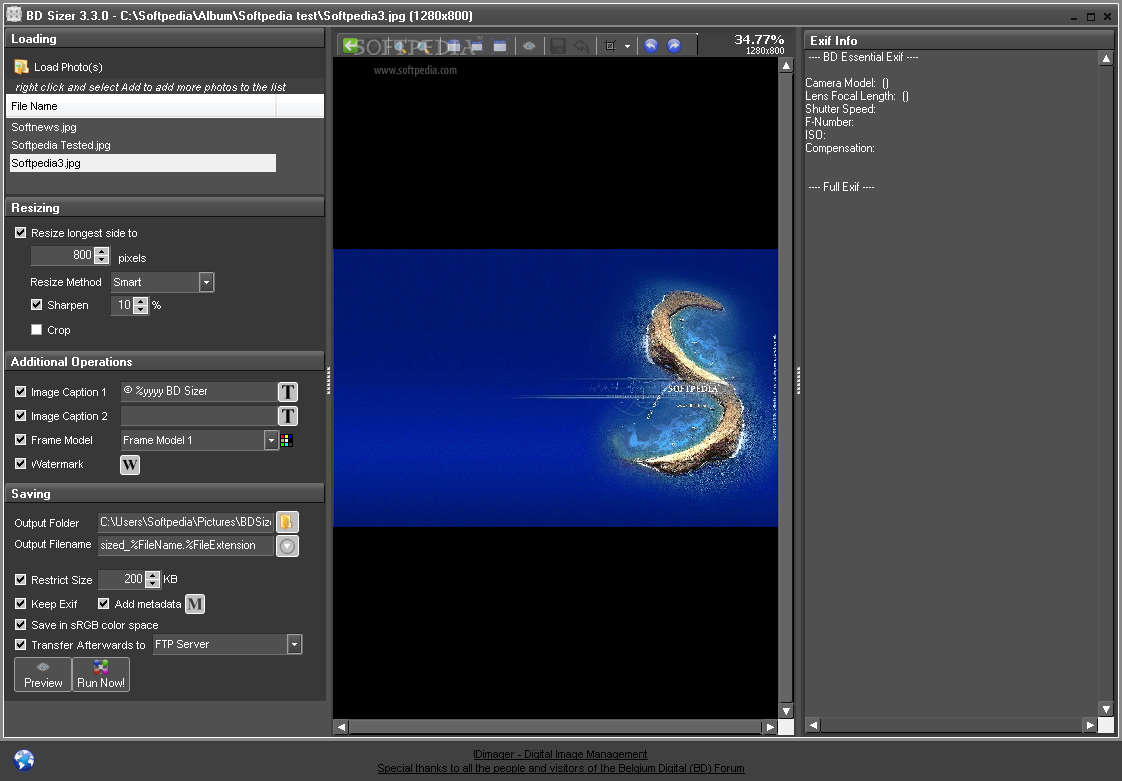Toggle Transfer Afterwards to checkbox
1122x781 pixels.
[x=20, y=644]
